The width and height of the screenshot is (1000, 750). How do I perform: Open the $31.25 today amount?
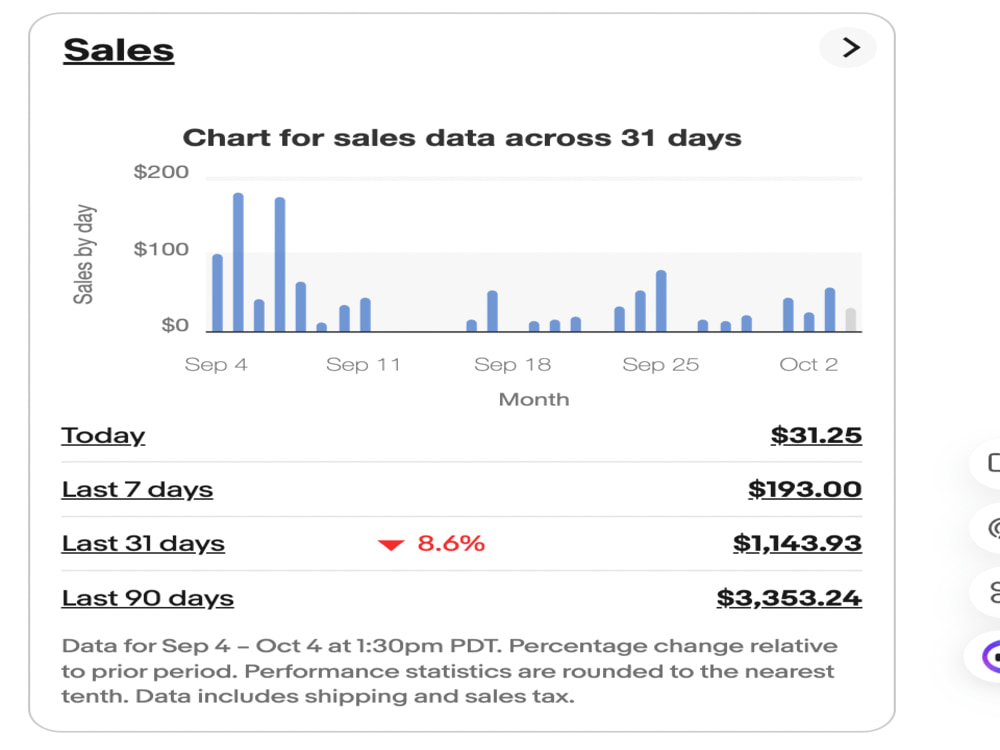tap(816, 435)
